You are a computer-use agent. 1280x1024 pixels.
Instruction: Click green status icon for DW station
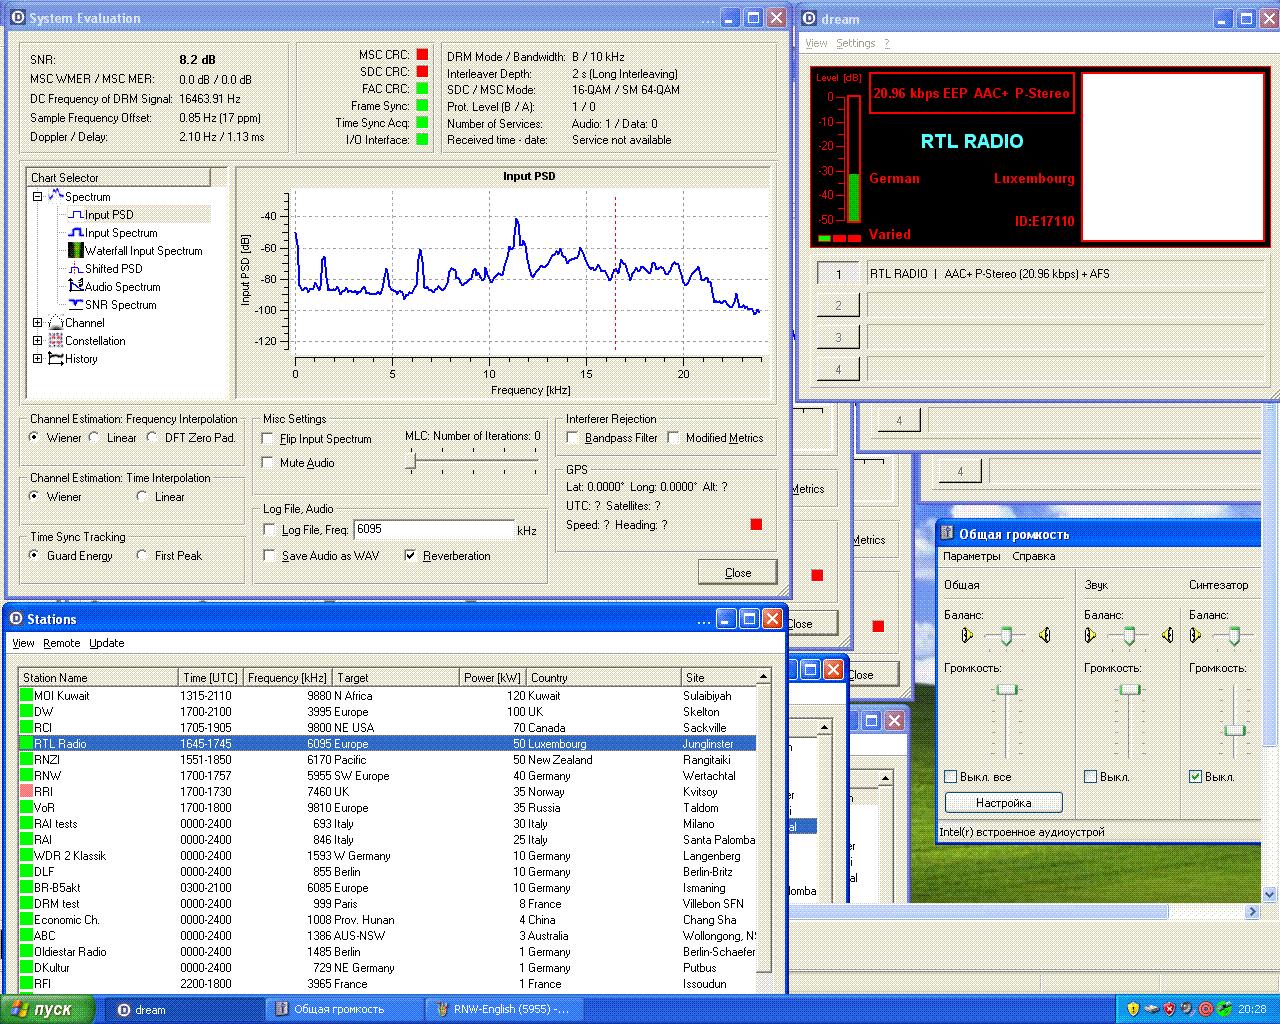(x=26, y=712)
